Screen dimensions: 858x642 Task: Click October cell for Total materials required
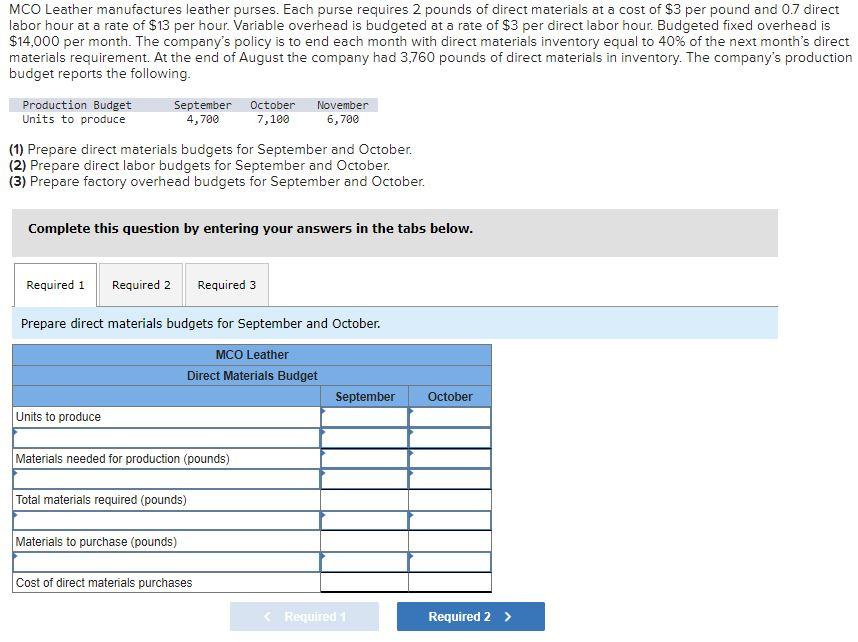tap(450, 500)
